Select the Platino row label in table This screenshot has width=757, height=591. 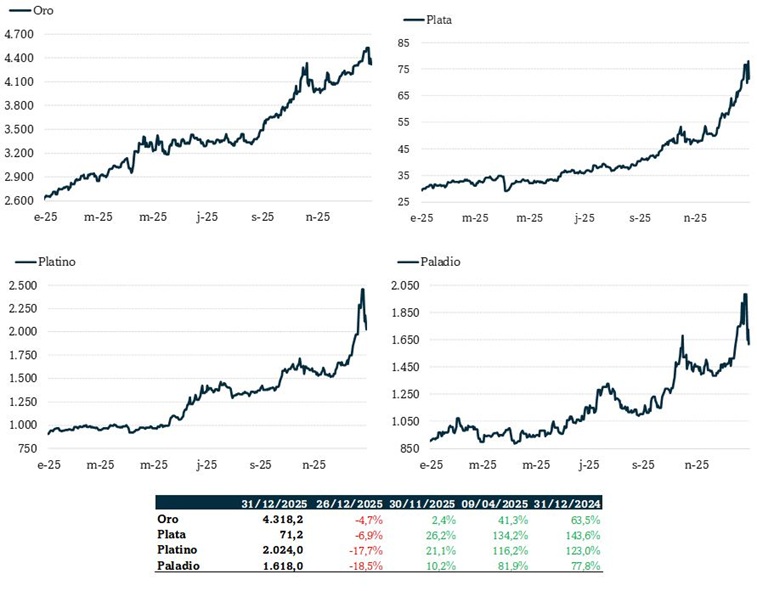pyautogui.click(x=177, y=549)
